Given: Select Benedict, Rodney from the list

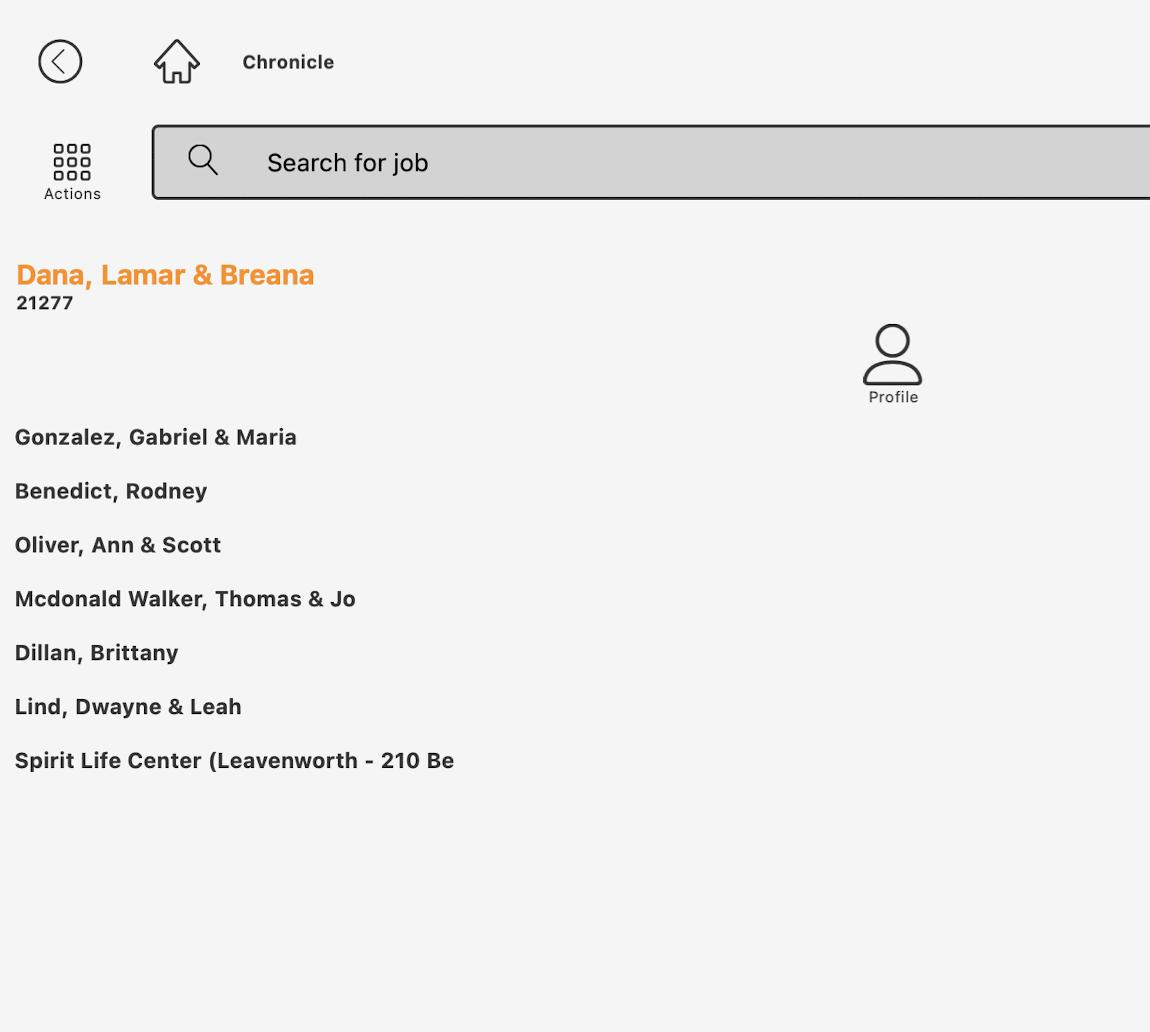Looking at the screenshot, I should tap(111, 491).
